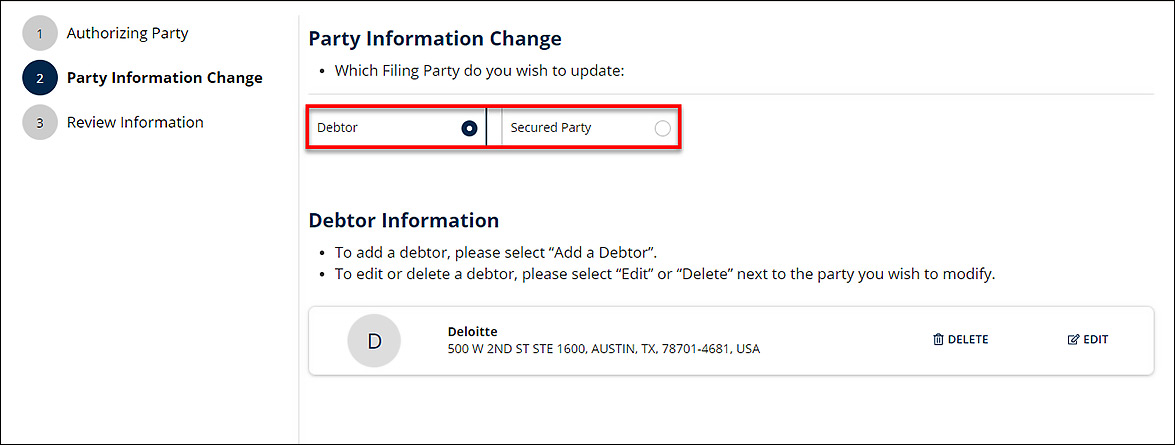
Task: Select the Debtor radio button
Action: [x=469, y=128]
